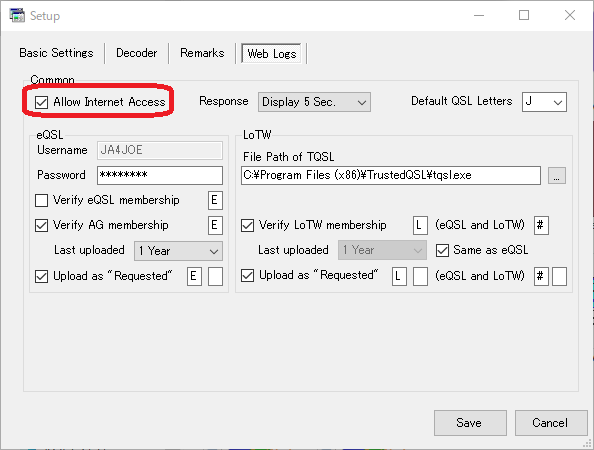
Task: Click the Setup window app icon
Action: point(17,16)
